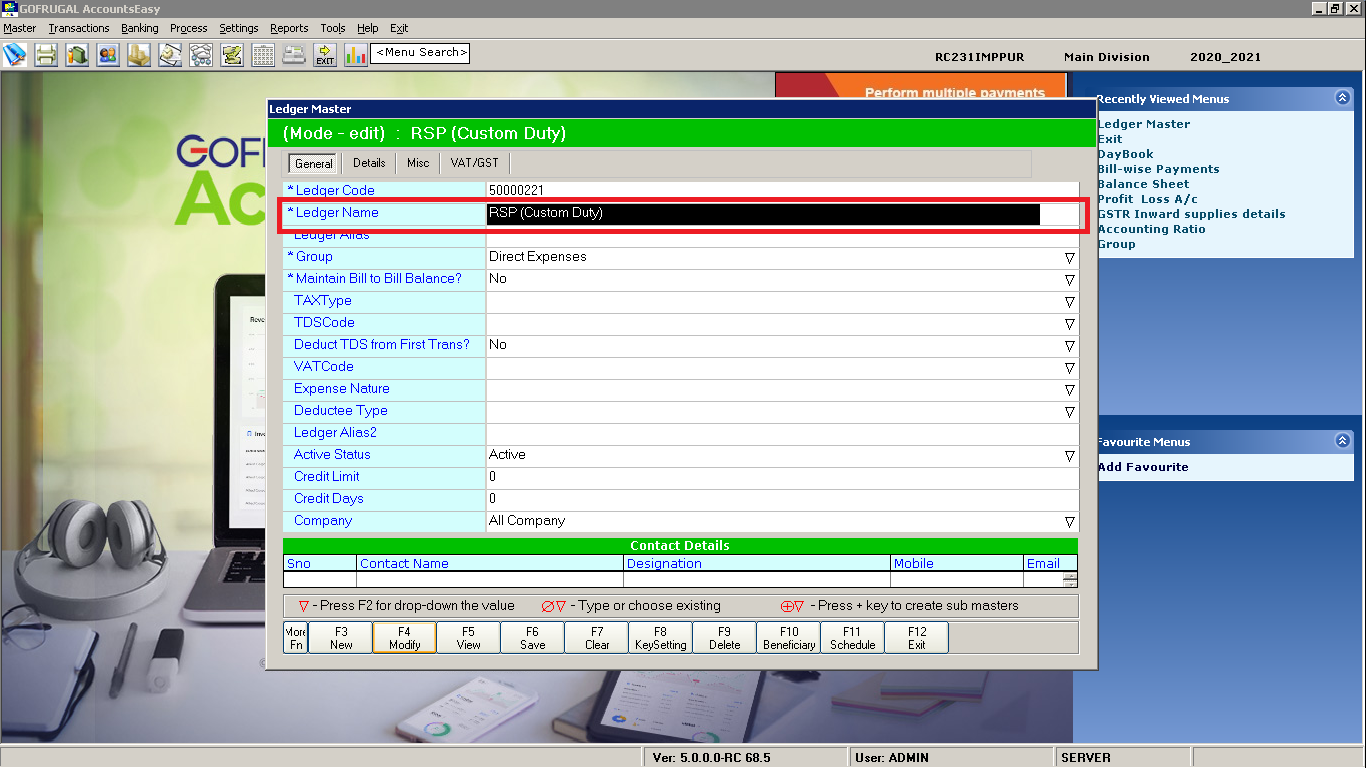This screenshot has height=768, width=1366.
Task: Click the F9 Delete button
Action: (x=725, y=638)
